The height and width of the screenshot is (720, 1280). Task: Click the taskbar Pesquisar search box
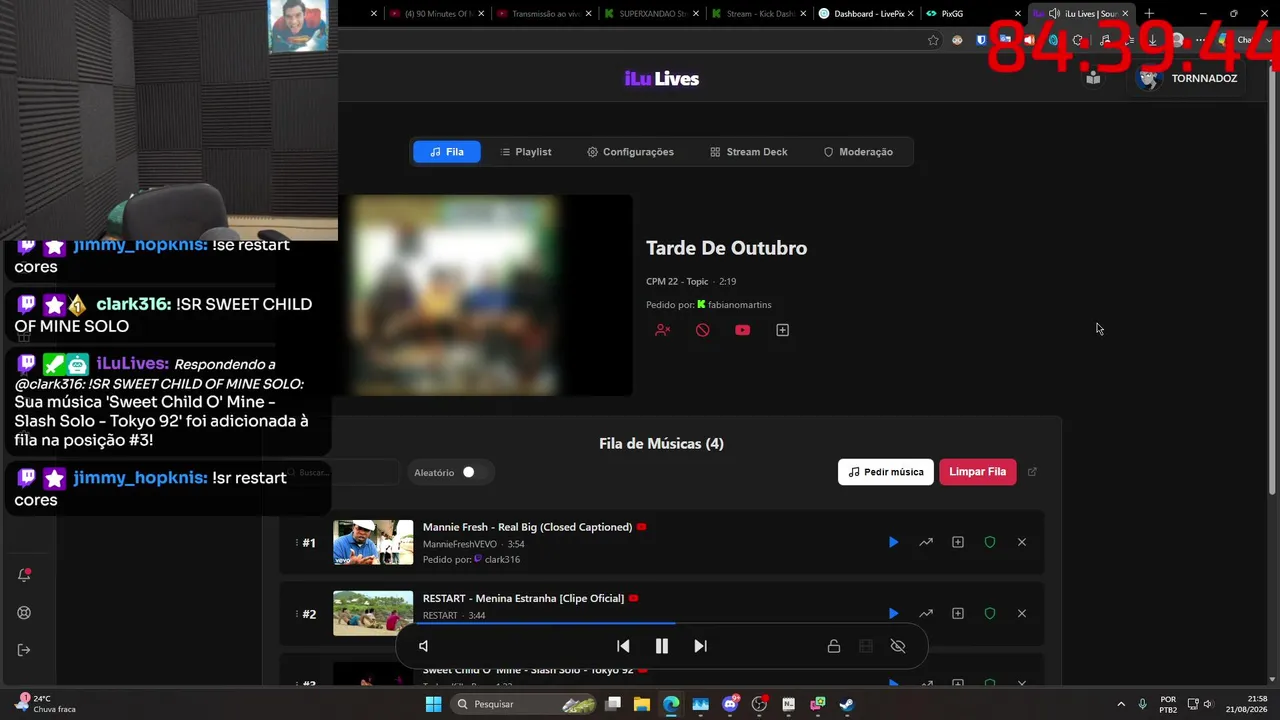(525, 704)
